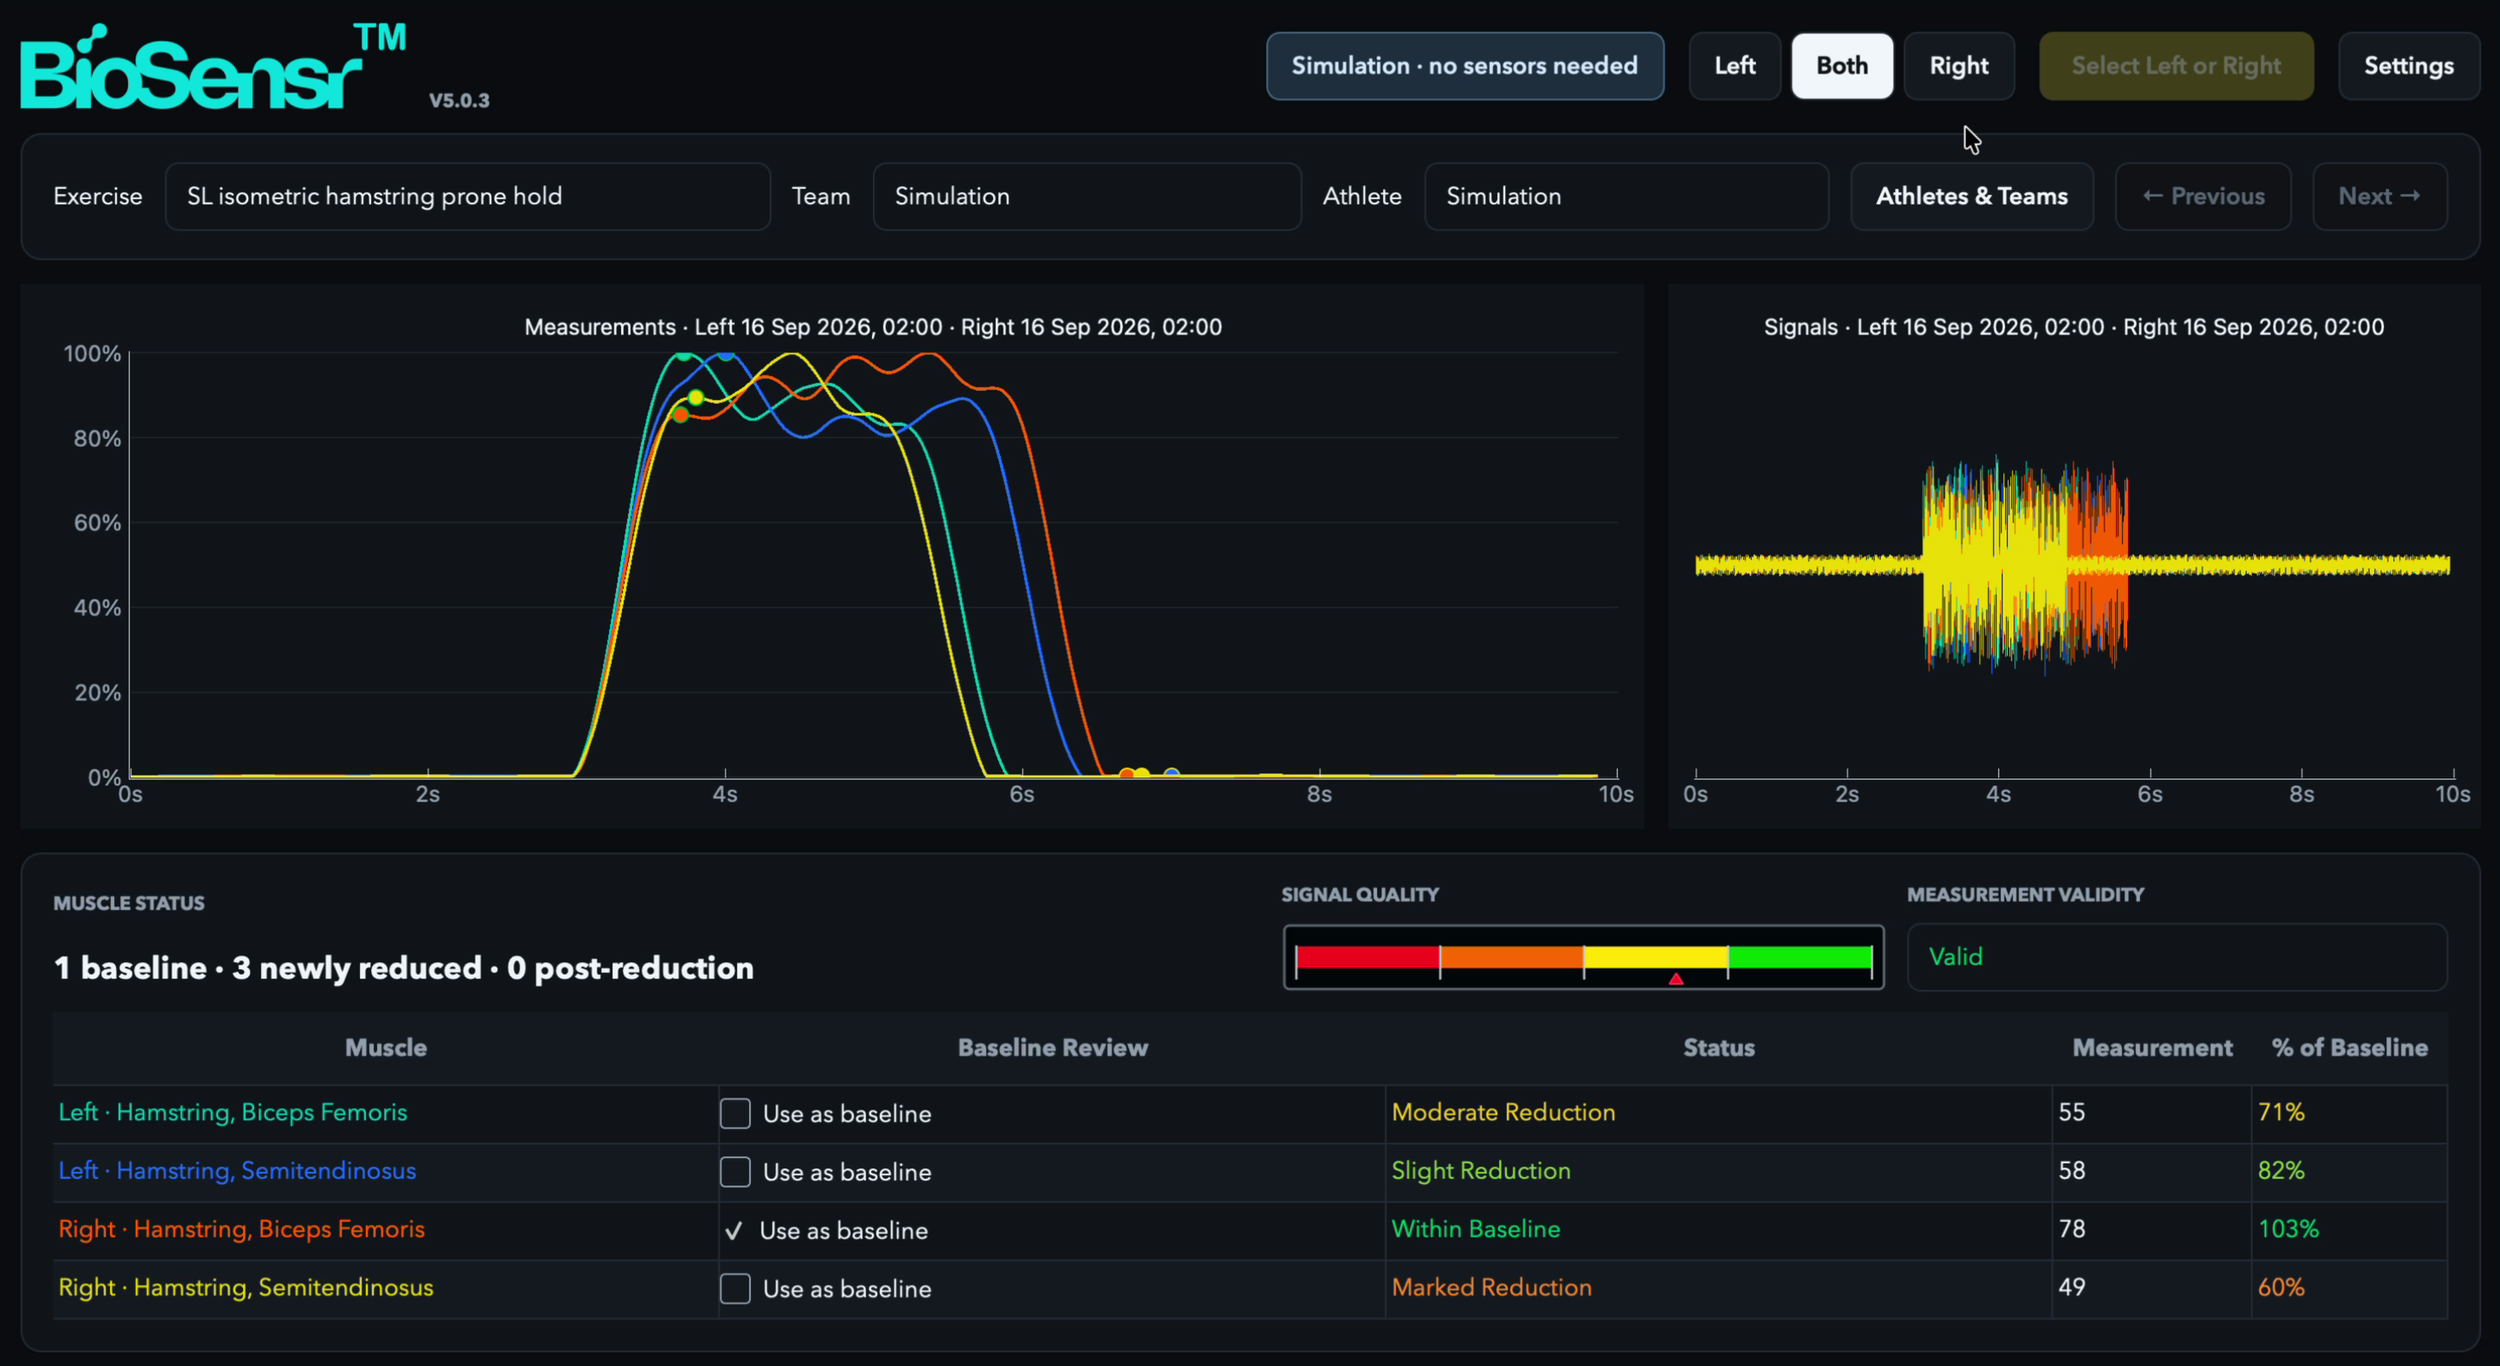Screen dimensions: 2500x1366
Task: Click the 'Marked Reduction' status
Action: point(1491,1287)
